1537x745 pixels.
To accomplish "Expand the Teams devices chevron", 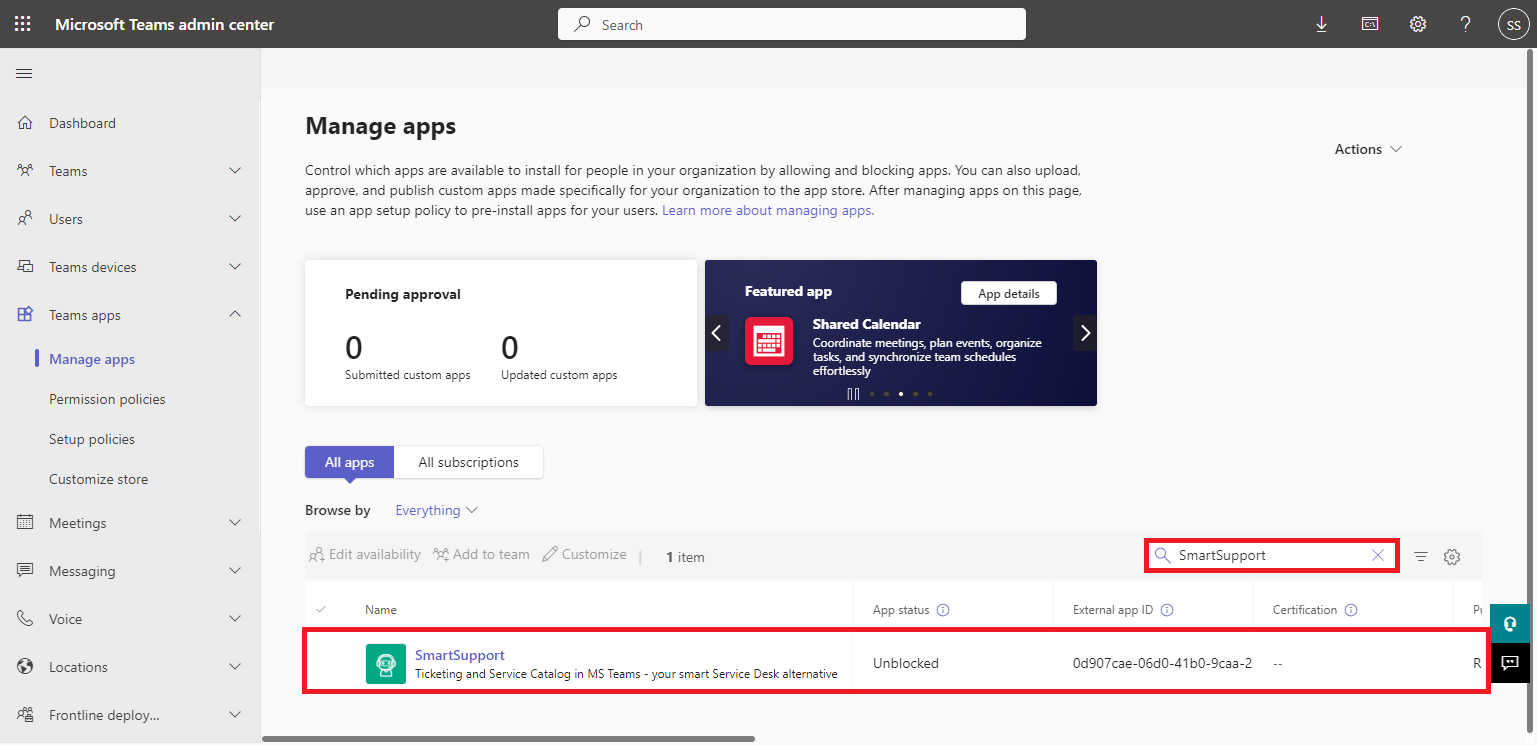I will (x=235, y=267).
